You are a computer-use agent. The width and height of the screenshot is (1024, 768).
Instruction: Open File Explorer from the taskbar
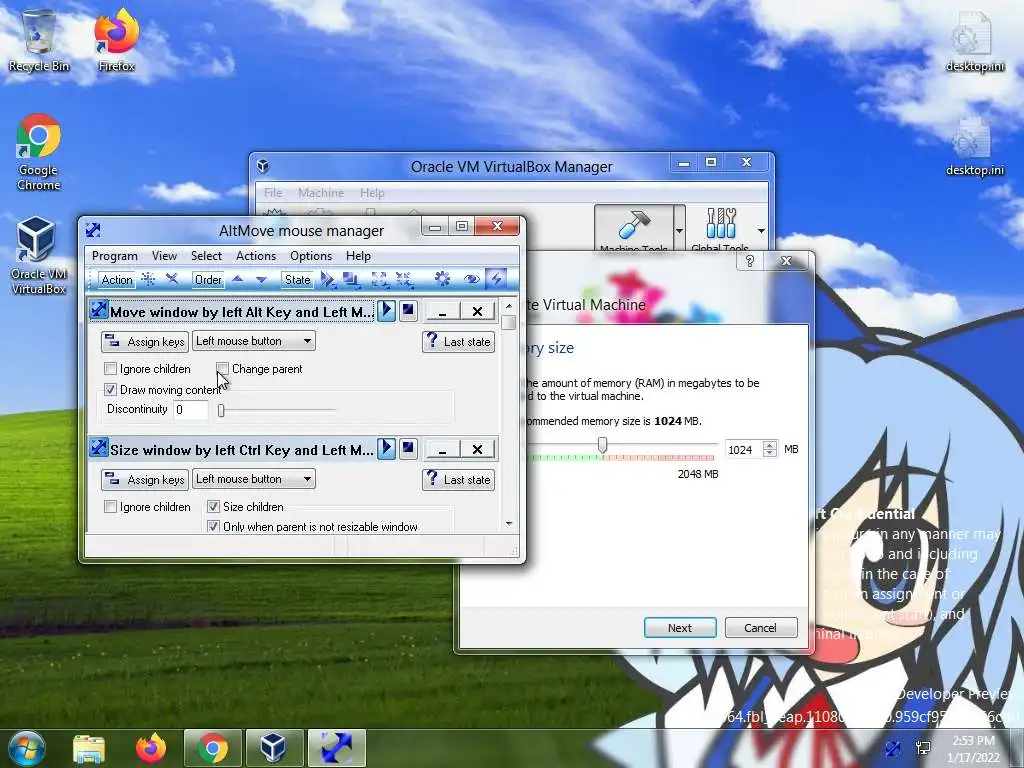coord(89,749)
